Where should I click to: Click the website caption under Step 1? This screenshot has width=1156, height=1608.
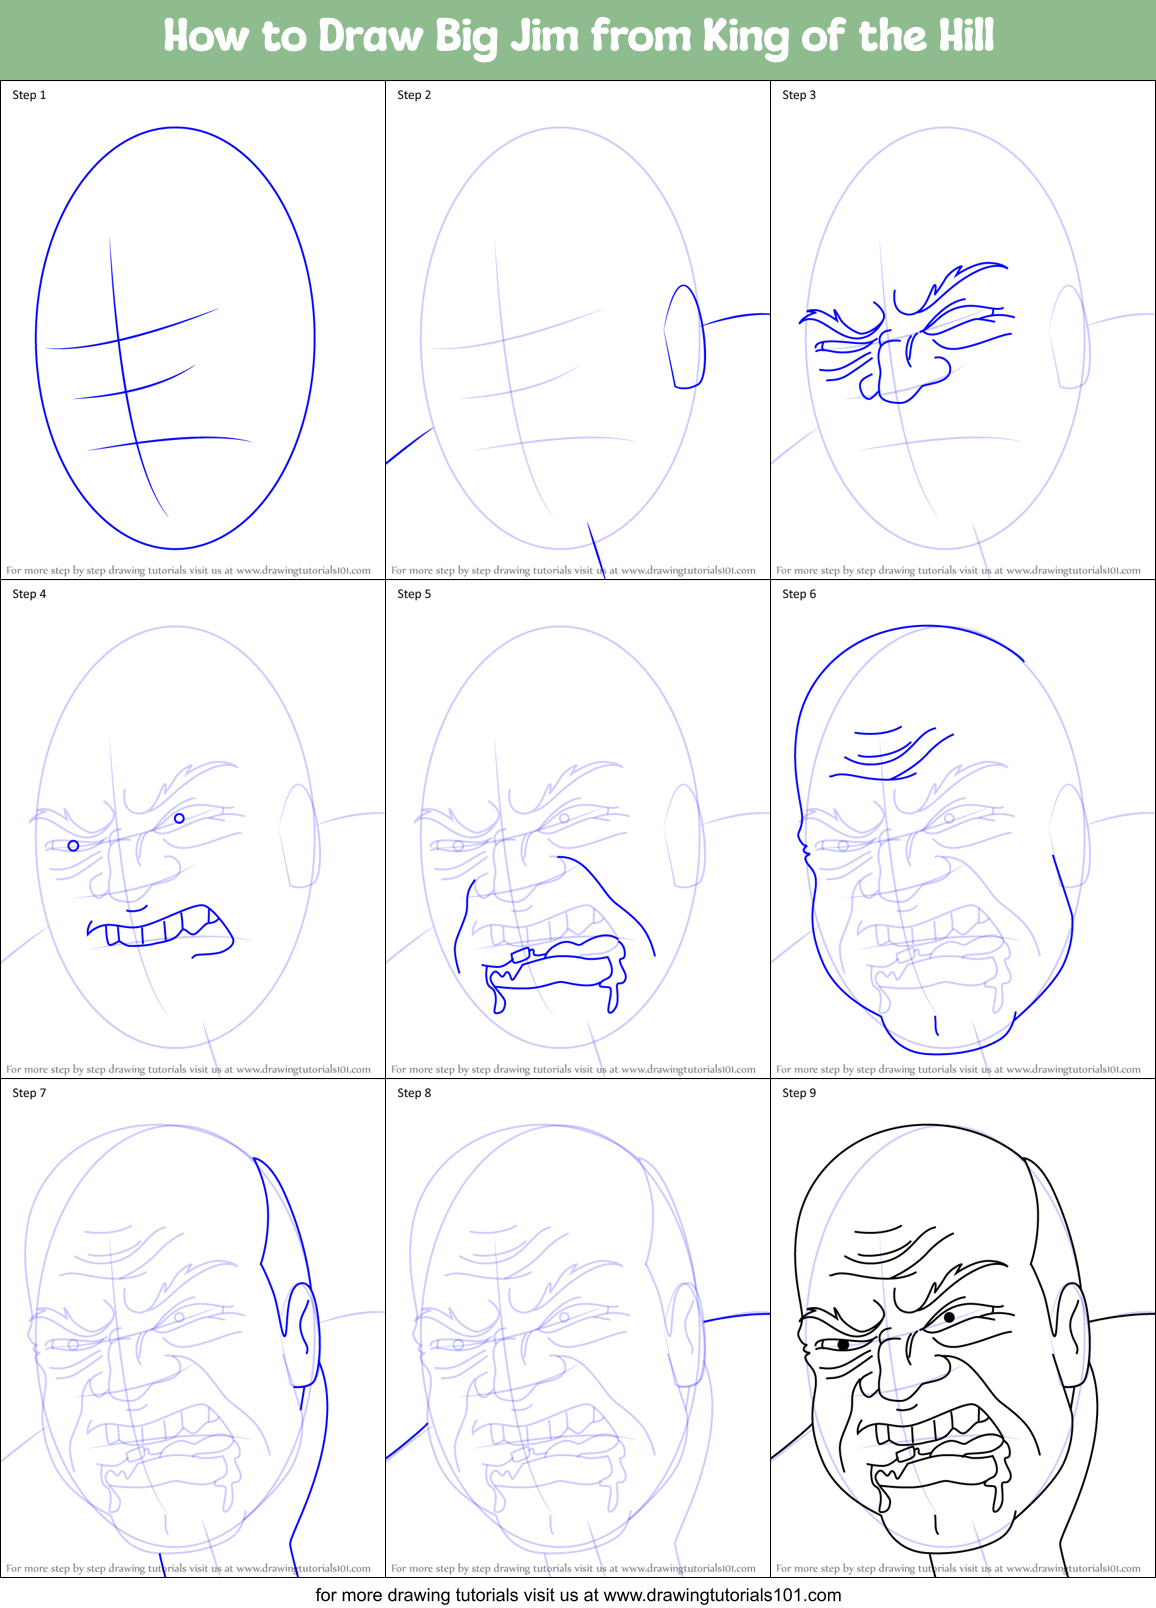188,571
